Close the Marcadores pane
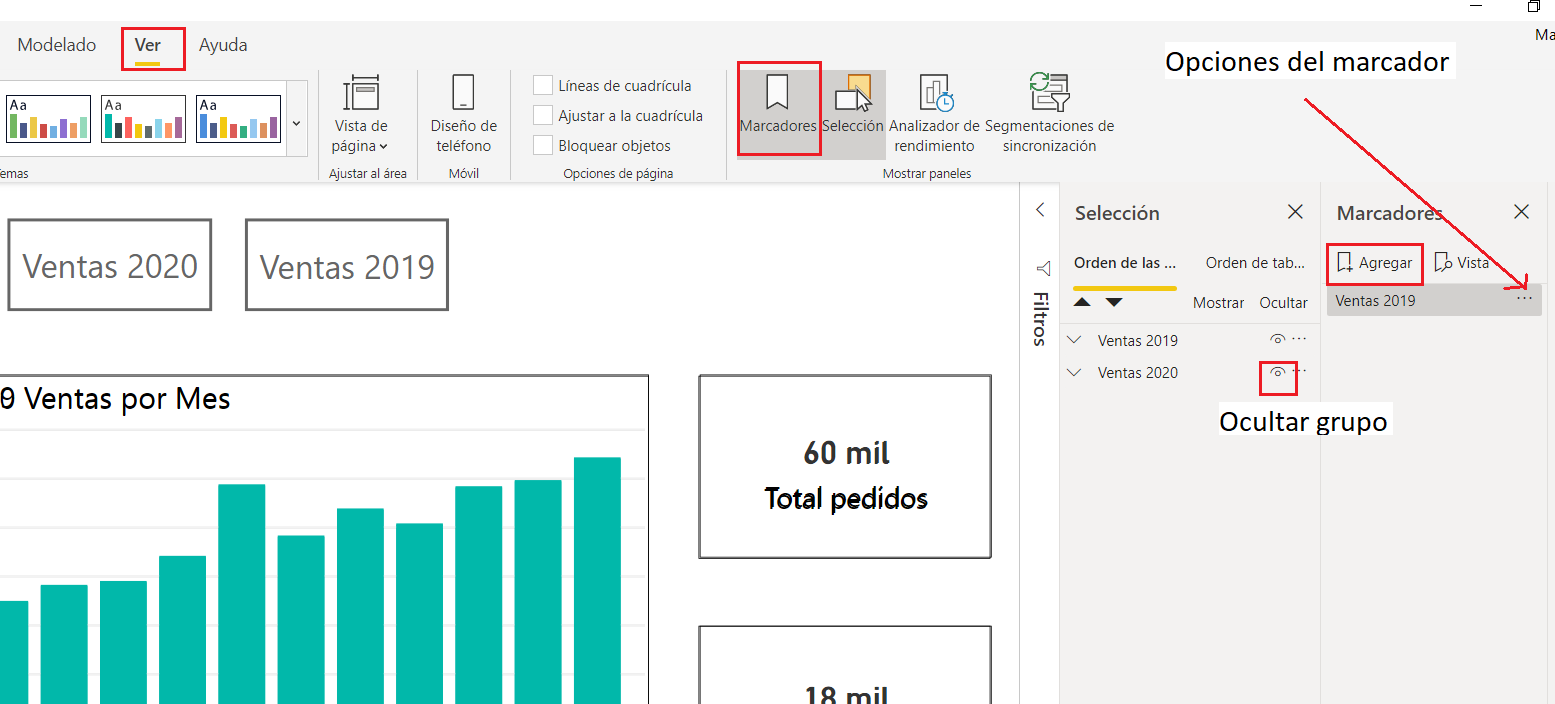The height and width of the screenshot is (704, 1555). (1521, 212)
